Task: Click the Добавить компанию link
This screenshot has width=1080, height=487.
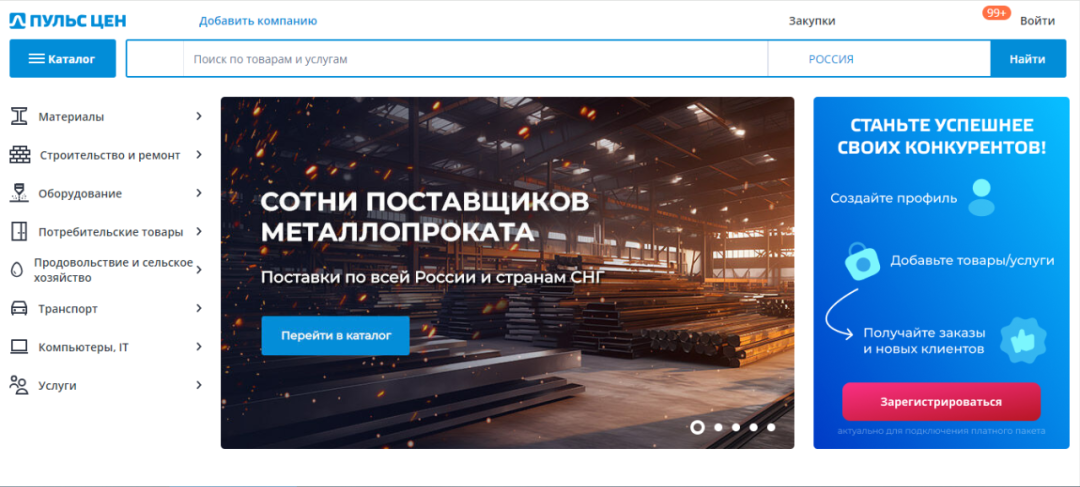Action: pyautogui.click(x=258, y=21)
